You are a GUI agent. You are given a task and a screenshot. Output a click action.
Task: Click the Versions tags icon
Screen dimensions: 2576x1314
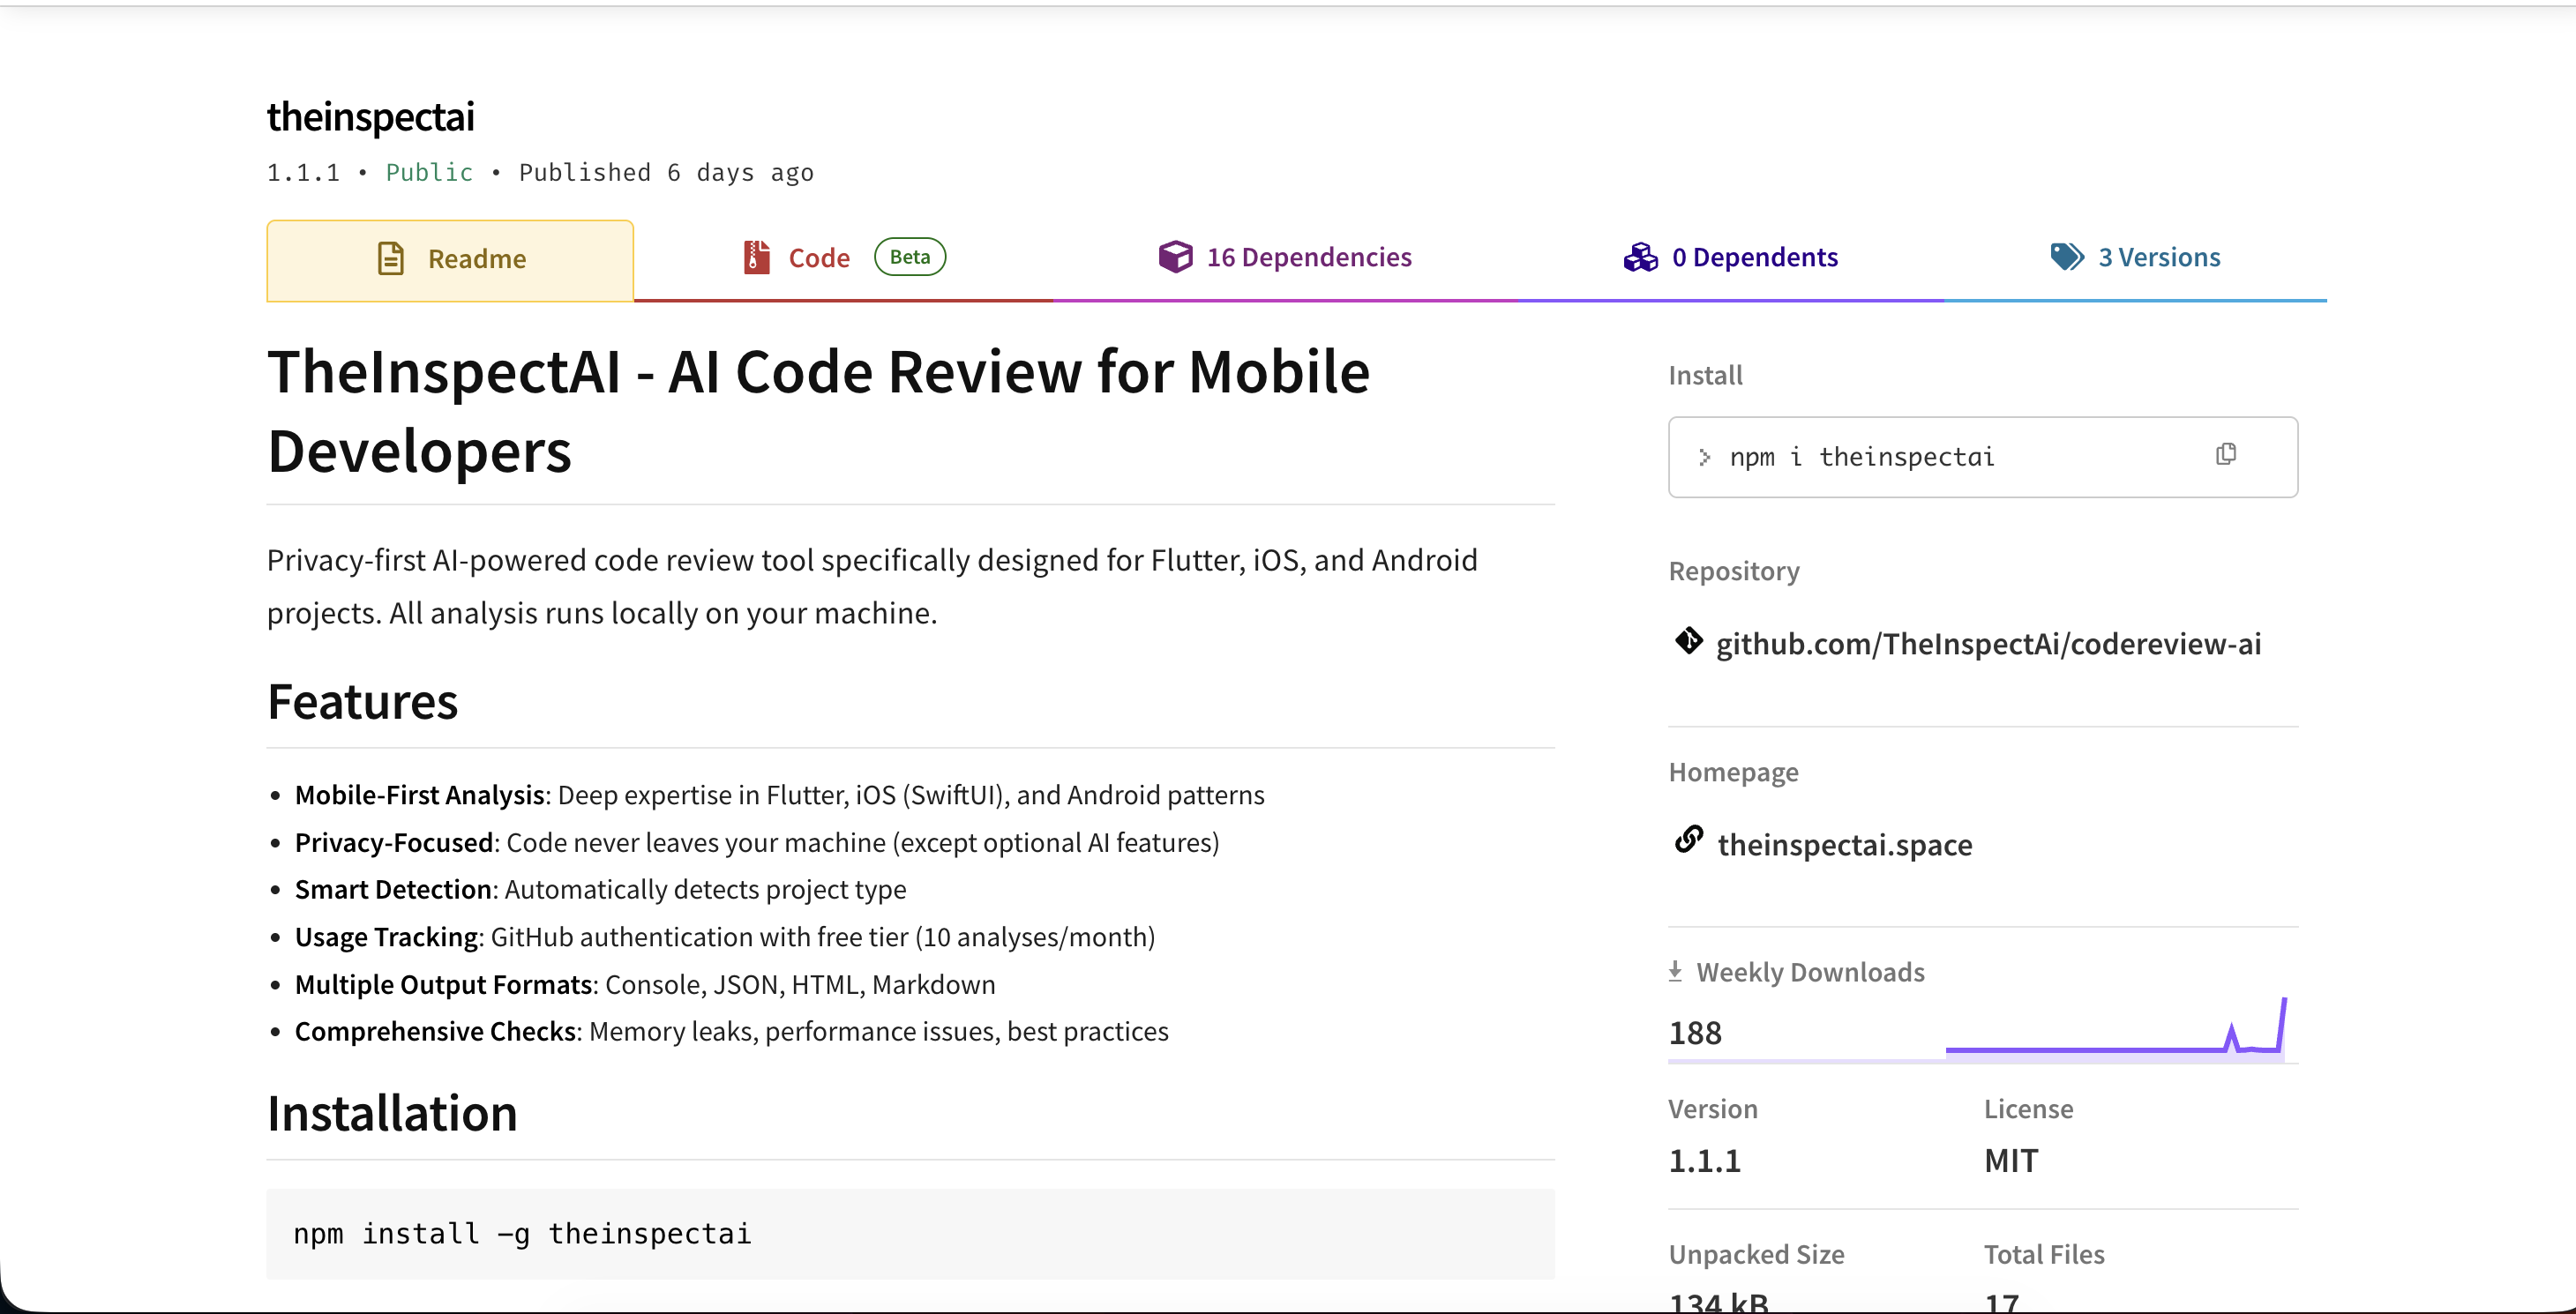click(2067, 257)
